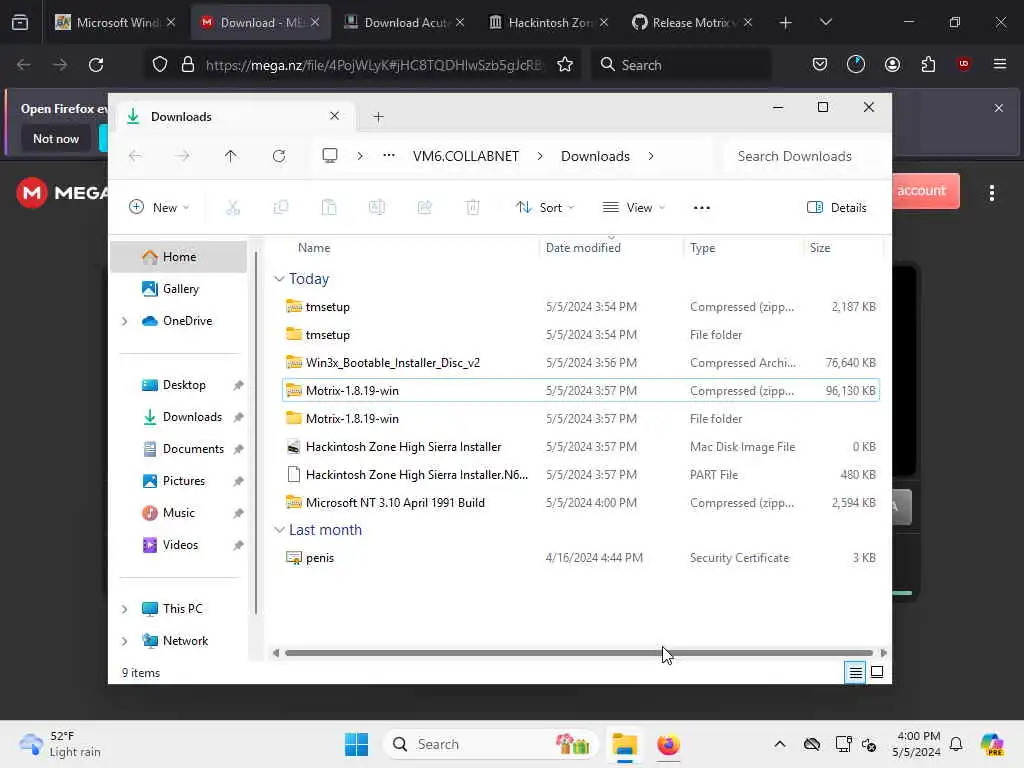Select Win3x_Bootable_Installer_Disc_v2 file
The width and height of the screenshot is (1024, 768).
click(x=581, y=362)
